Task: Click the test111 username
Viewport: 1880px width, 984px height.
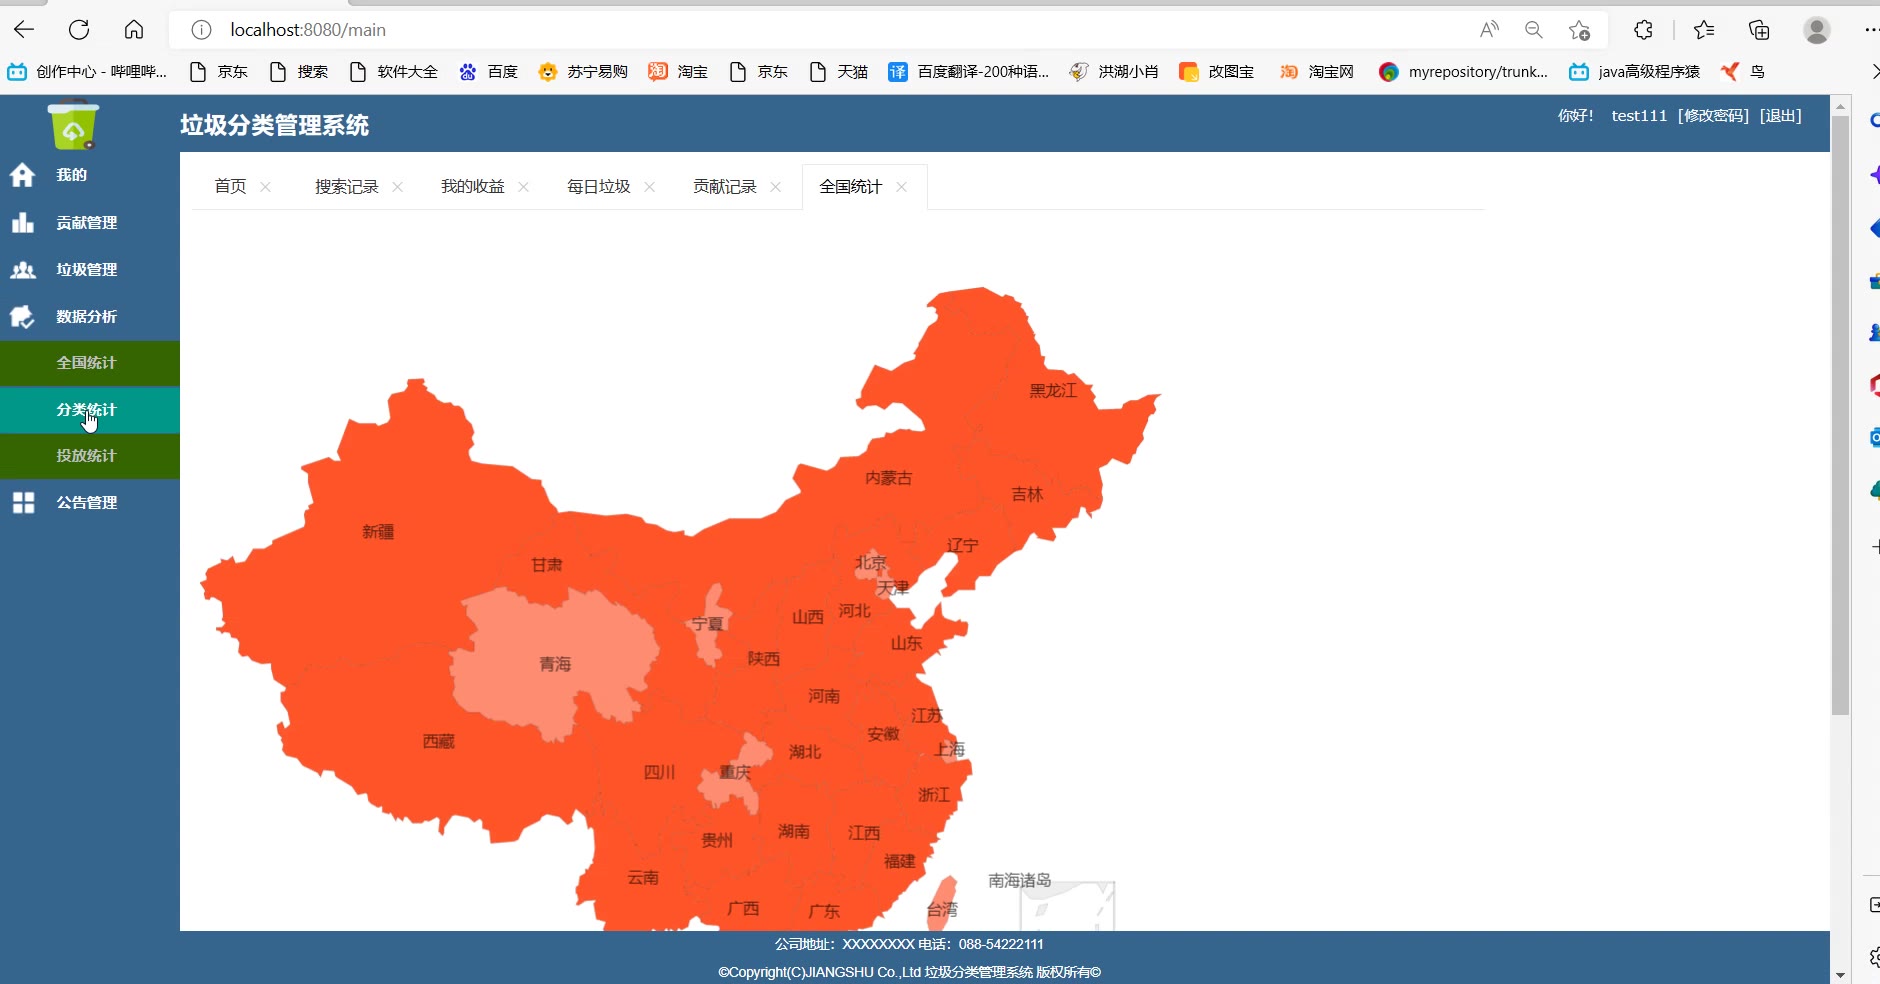Action: [x=1639, y=116]
